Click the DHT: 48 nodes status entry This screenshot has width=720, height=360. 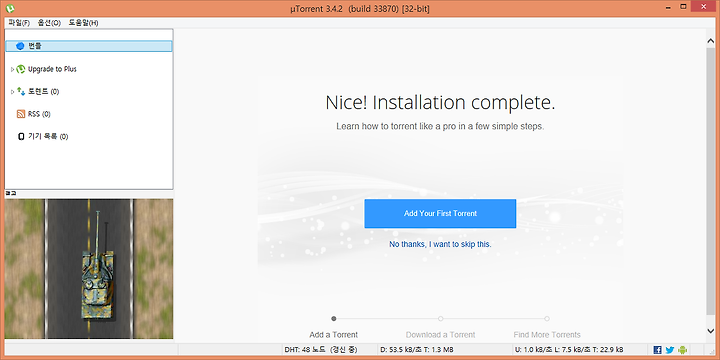click(x=321, y=350)
